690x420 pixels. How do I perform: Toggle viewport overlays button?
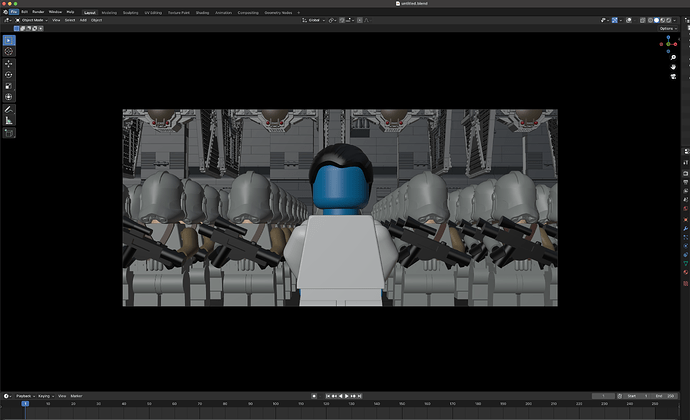tap(629, 20)
